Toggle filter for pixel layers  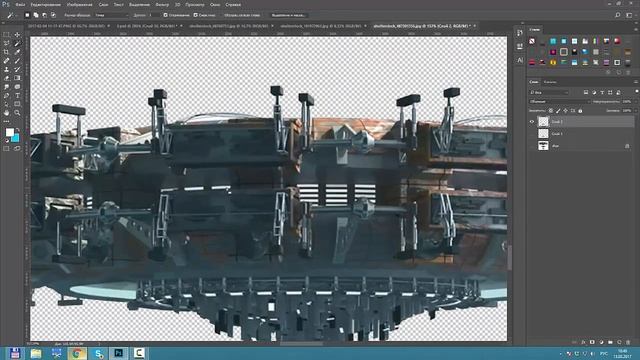click(586, 93)
